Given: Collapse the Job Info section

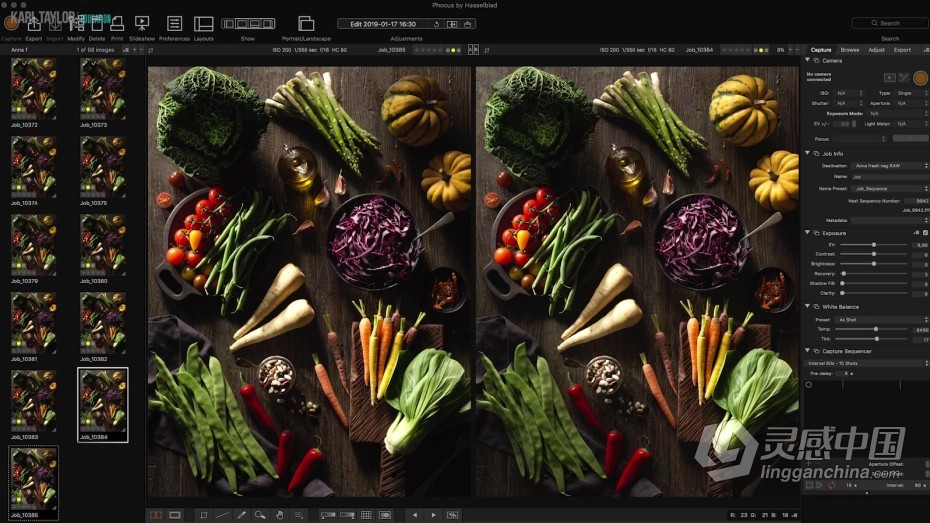Looking at the screenshot, I should click(x=807, y=154).
